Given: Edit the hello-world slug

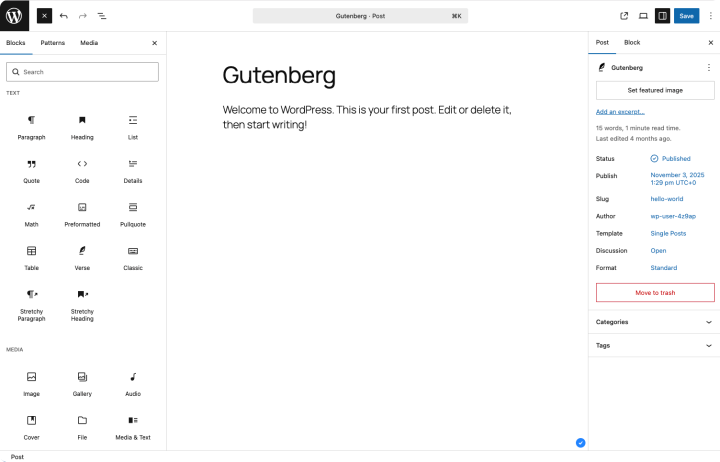Looking at the screenshot, I should click(x=667, y=199).
